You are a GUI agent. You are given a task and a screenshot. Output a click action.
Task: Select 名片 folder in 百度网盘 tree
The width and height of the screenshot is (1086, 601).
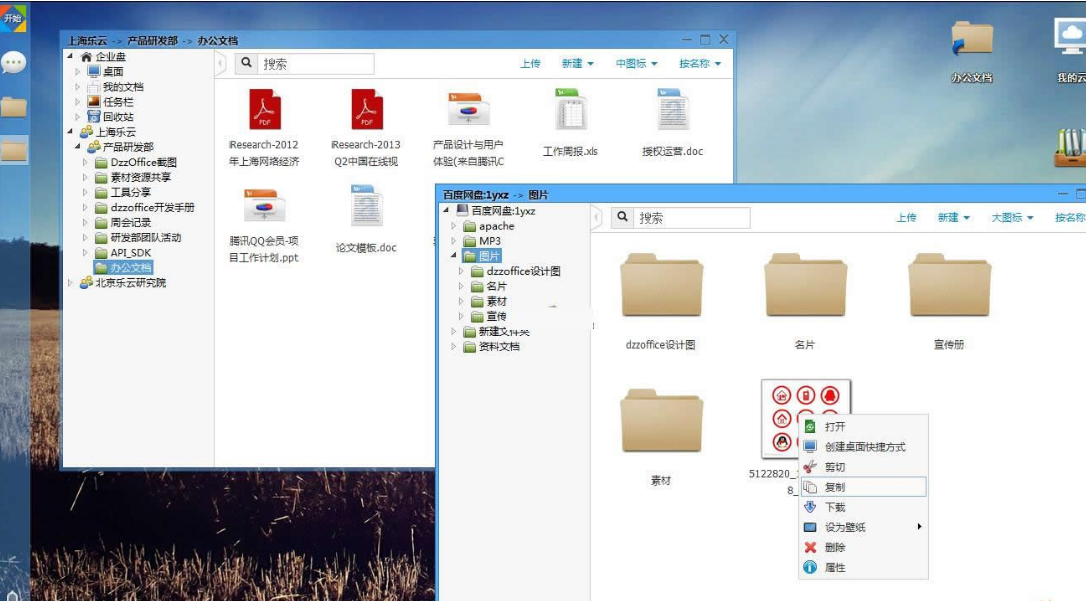(489, 286)
